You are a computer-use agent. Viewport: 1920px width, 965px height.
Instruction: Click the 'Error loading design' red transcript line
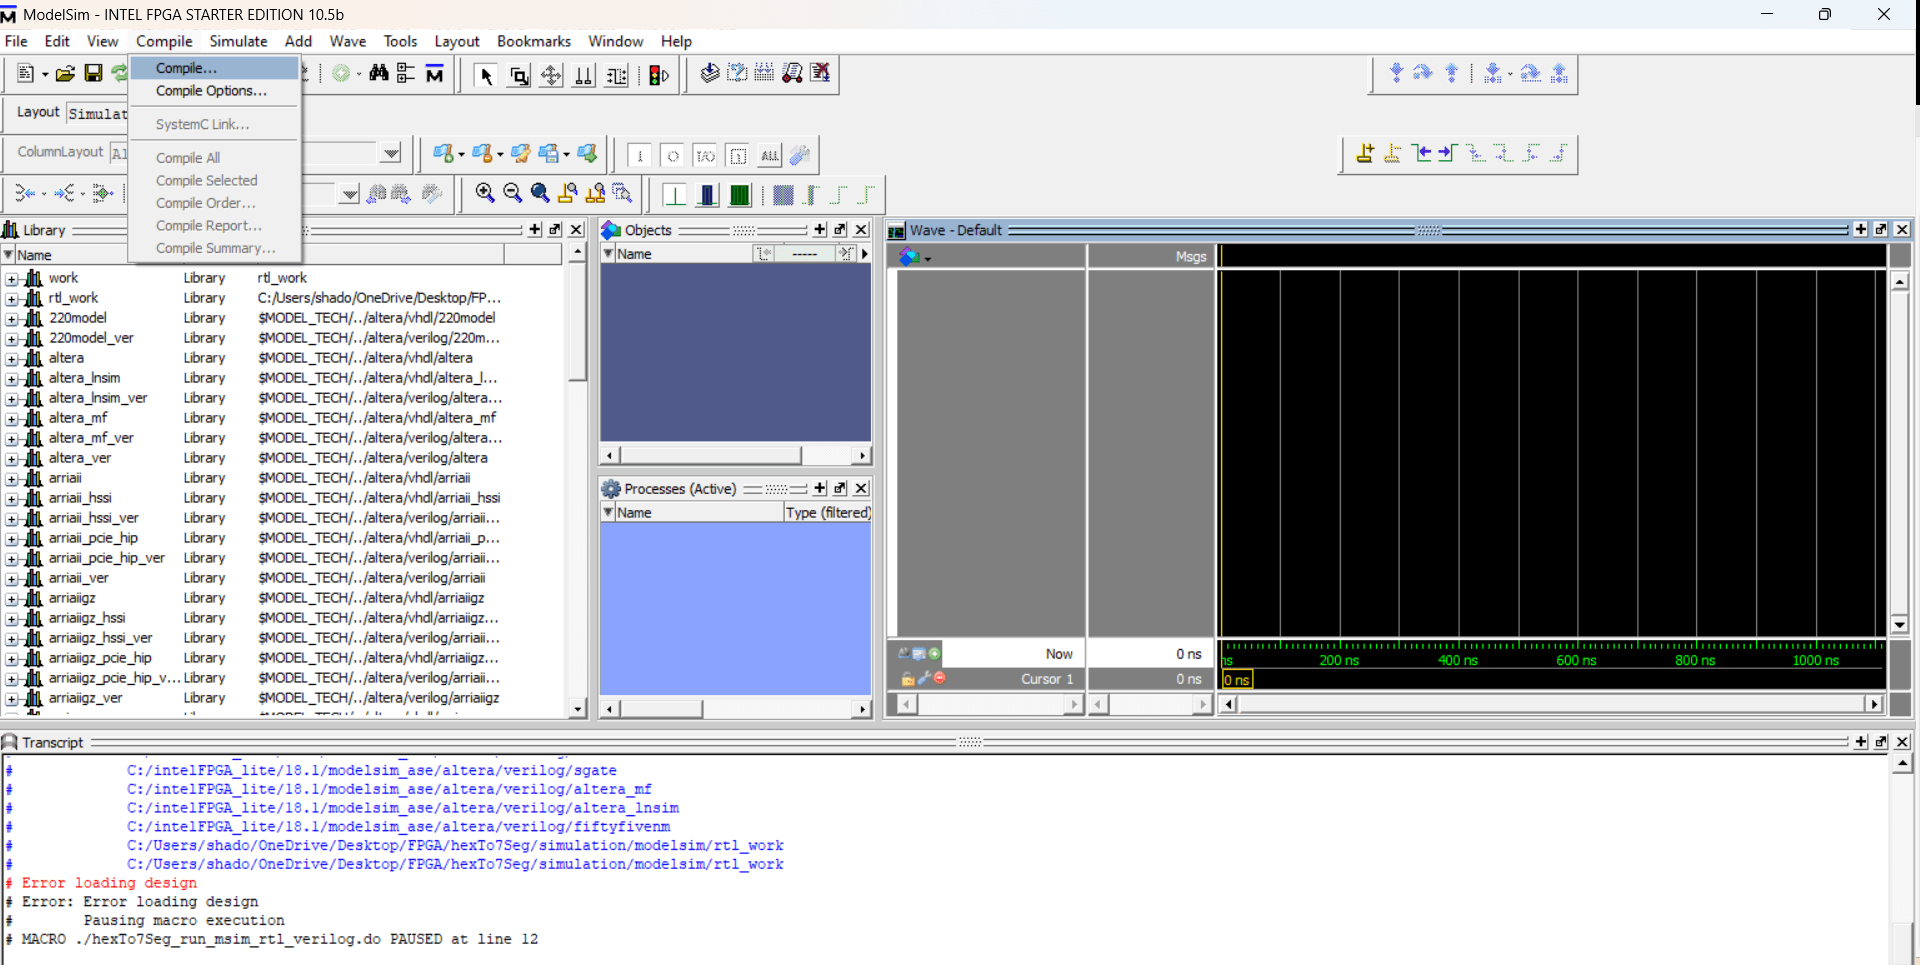[109, 883]
